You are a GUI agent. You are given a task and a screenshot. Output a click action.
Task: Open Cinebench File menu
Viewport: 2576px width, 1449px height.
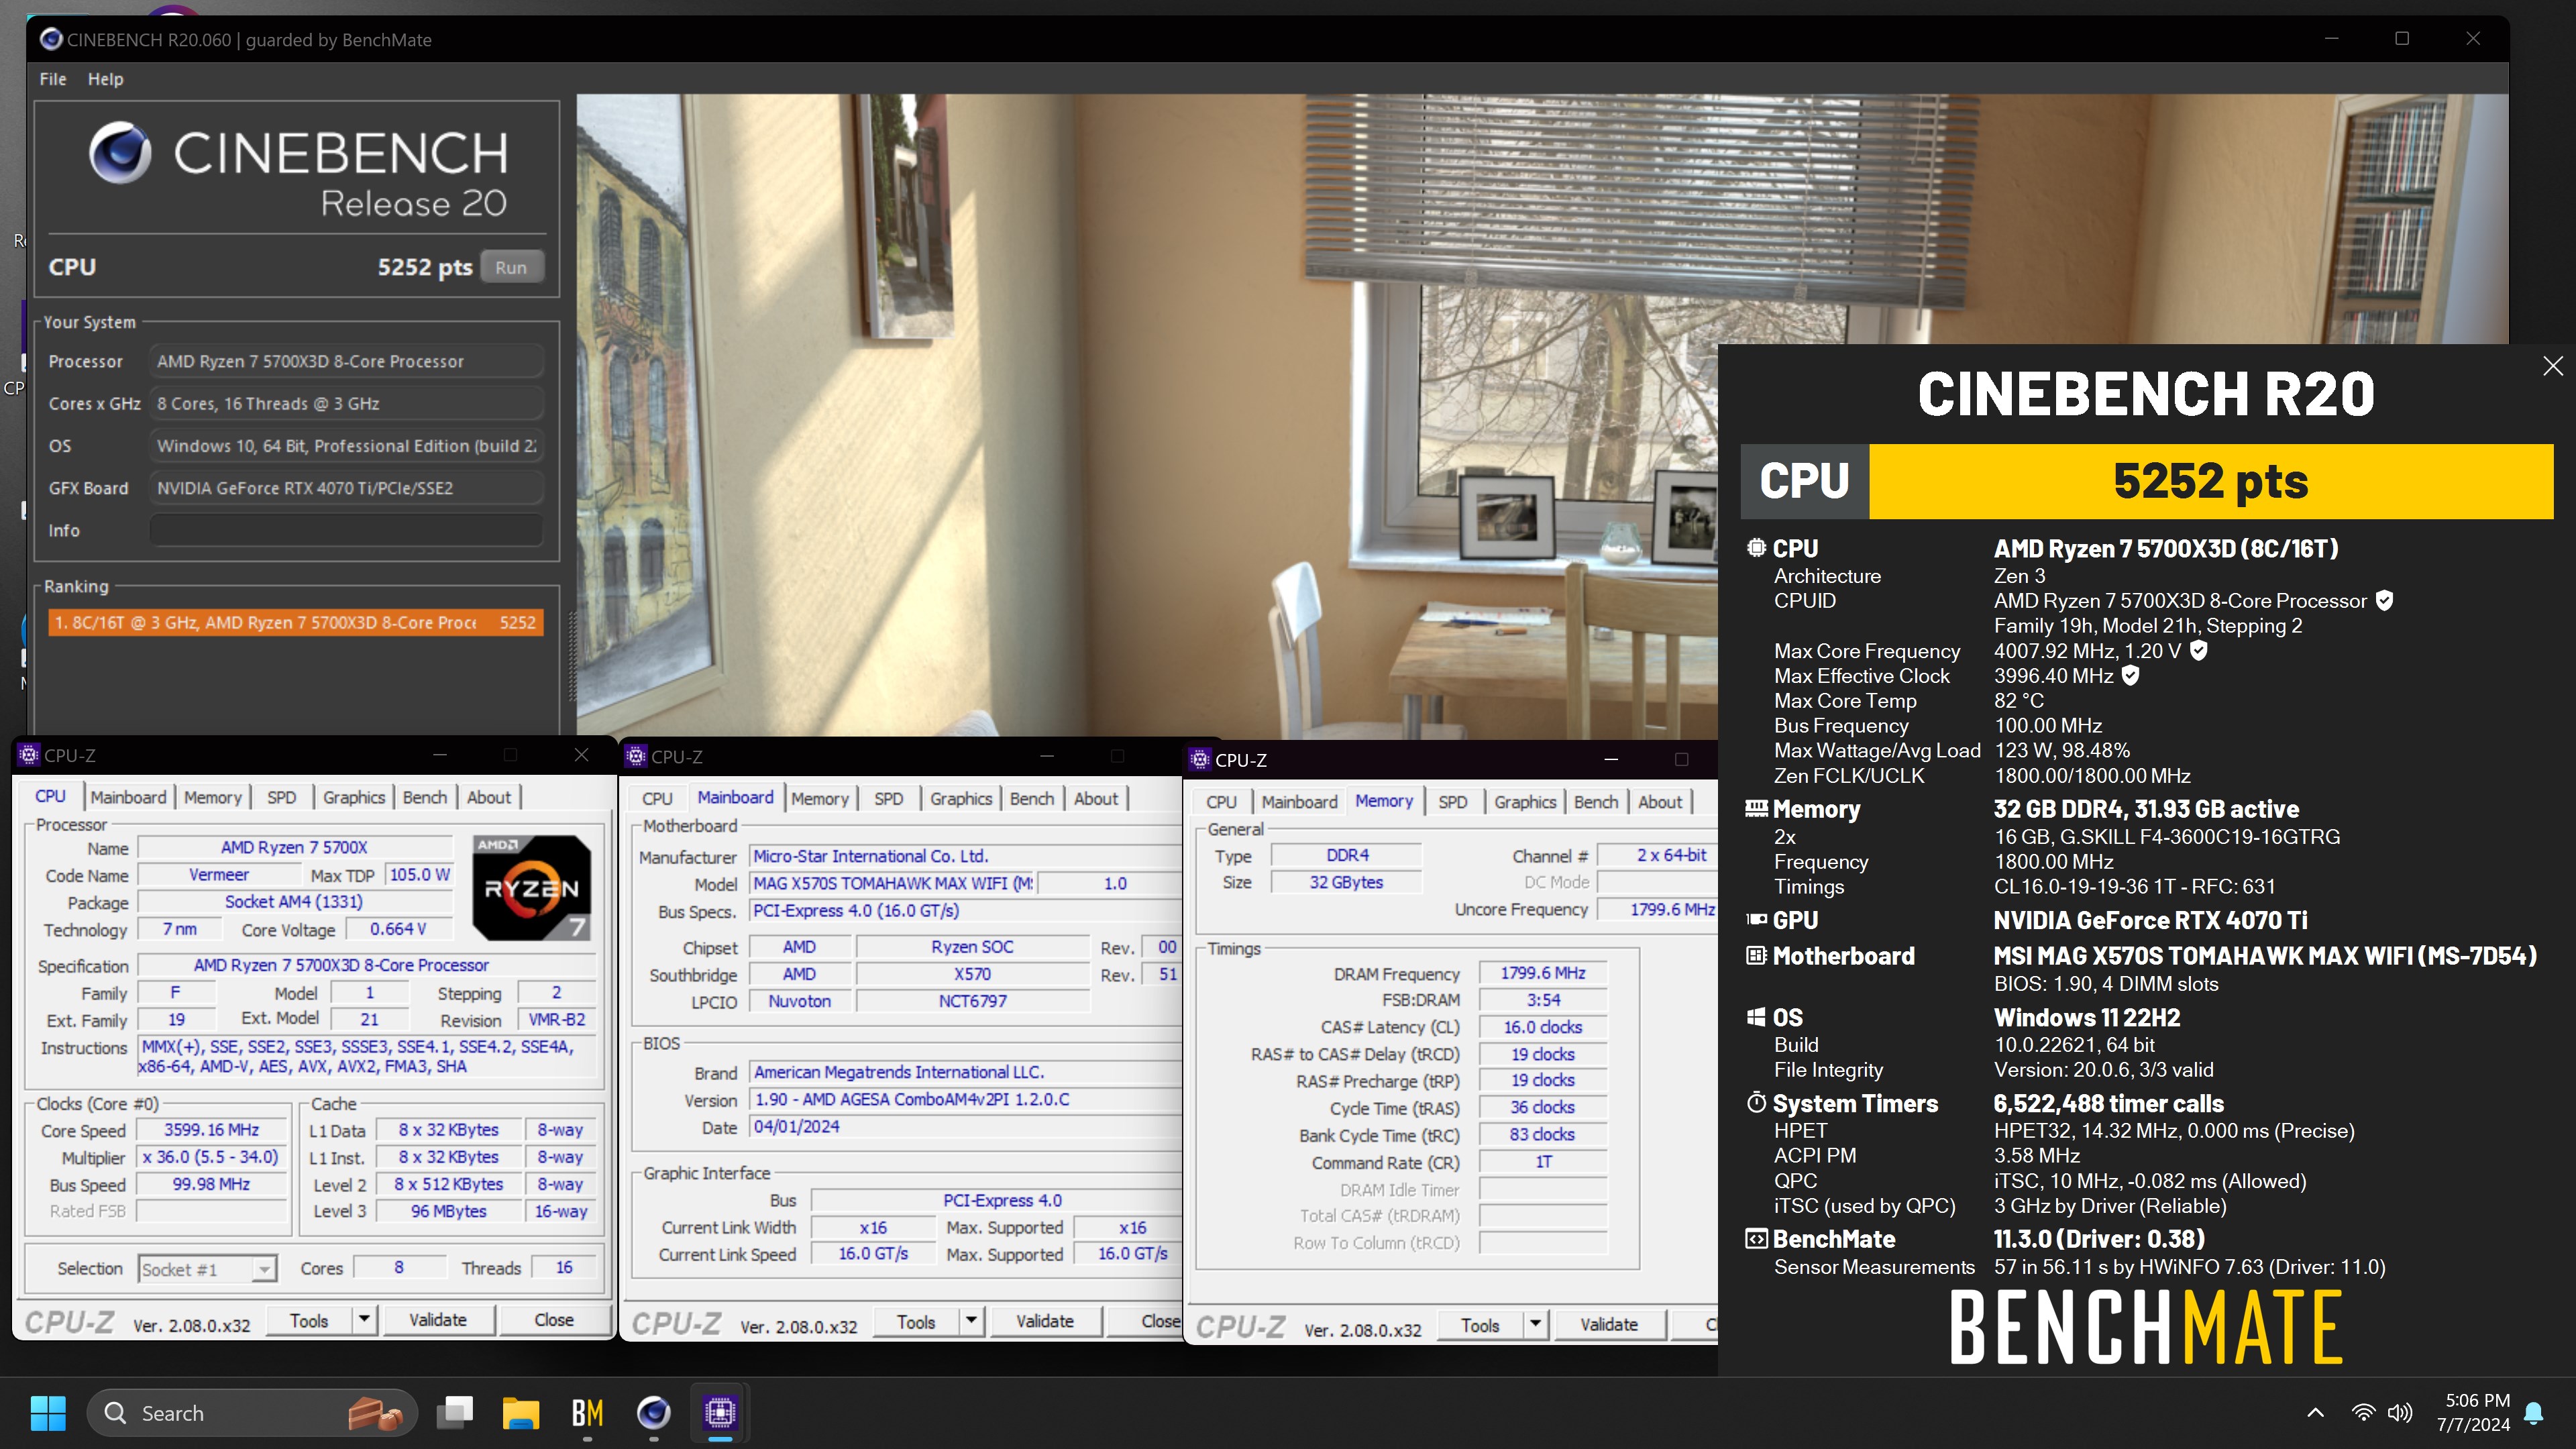pyautogui.click(x=53, y=79)
